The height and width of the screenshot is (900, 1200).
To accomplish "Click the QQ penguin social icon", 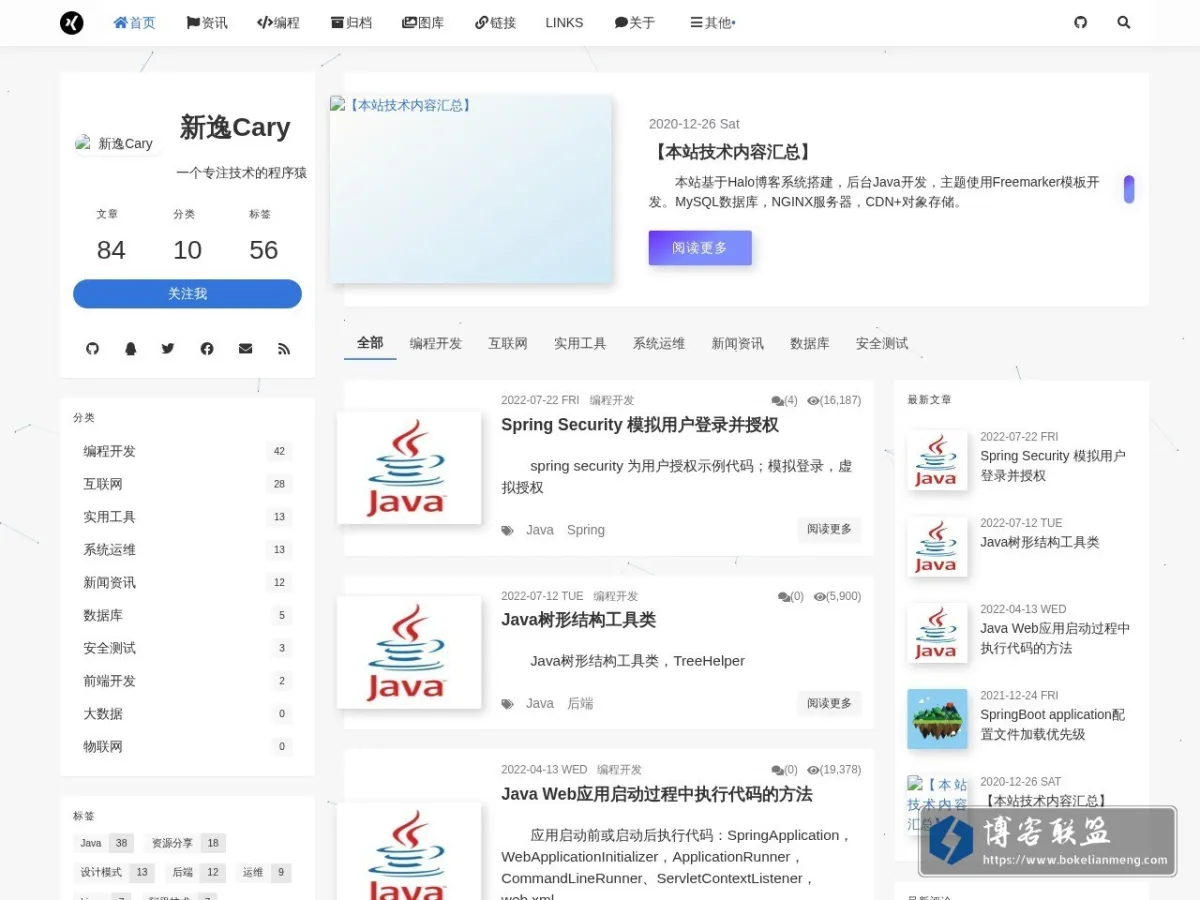I will tap(130, 348).
